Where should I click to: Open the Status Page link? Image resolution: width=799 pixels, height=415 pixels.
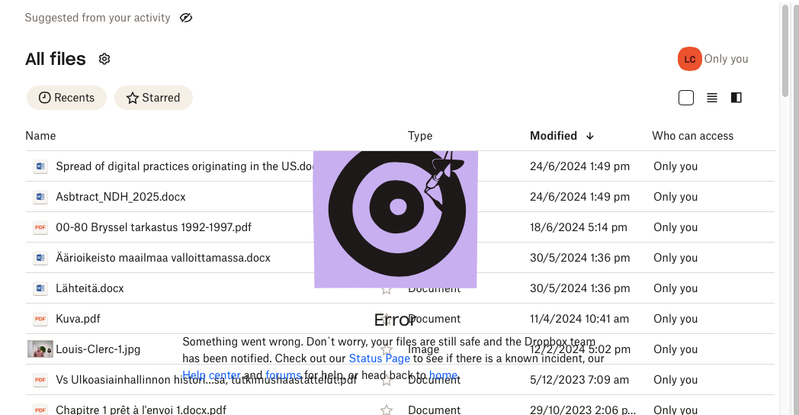click(x=379, y=358)
